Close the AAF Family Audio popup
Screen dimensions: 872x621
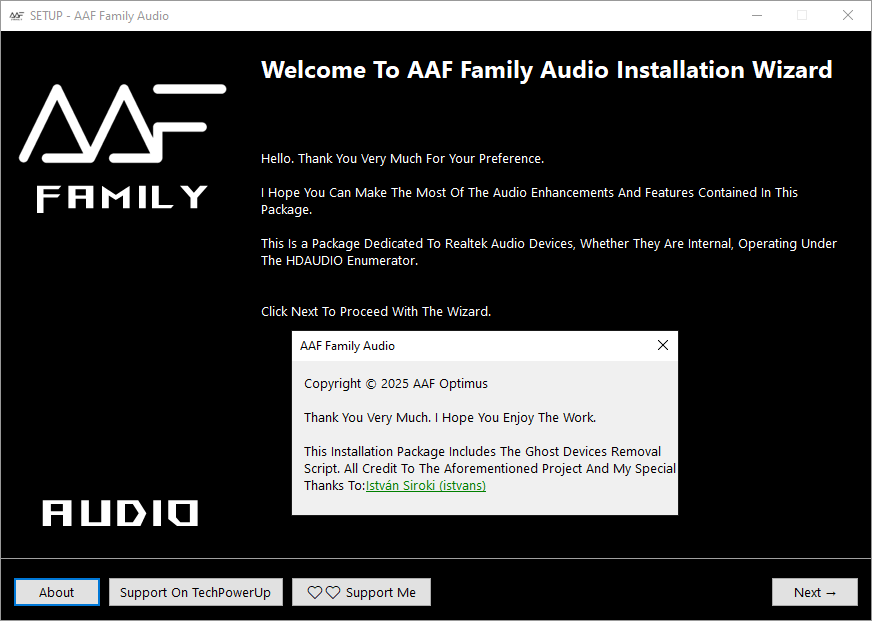662,345
